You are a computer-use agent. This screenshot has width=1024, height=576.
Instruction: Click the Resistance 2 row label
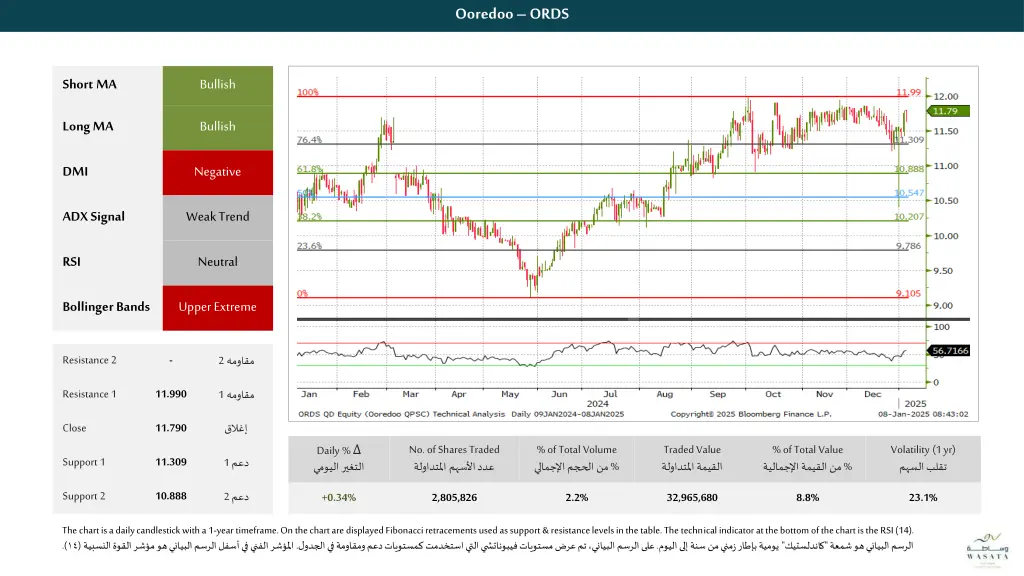(x=89, y=360)
